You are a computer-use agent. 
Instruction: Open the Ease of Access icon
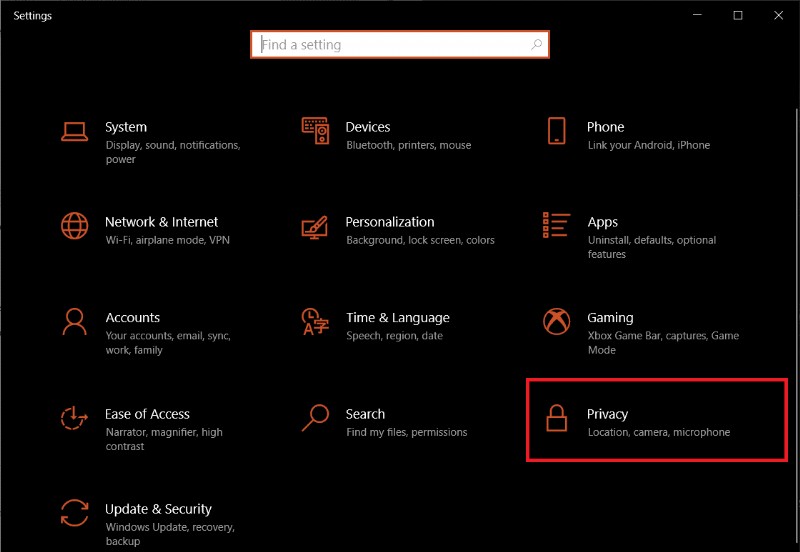tap(74, 418)
